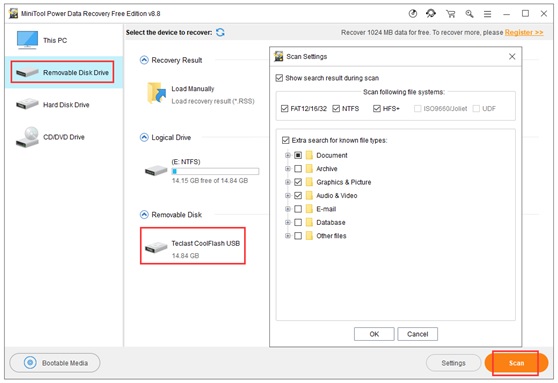Click Cancel in Scan Settings
This screenshot has height=383, width=558.
(x=417, y=334)
